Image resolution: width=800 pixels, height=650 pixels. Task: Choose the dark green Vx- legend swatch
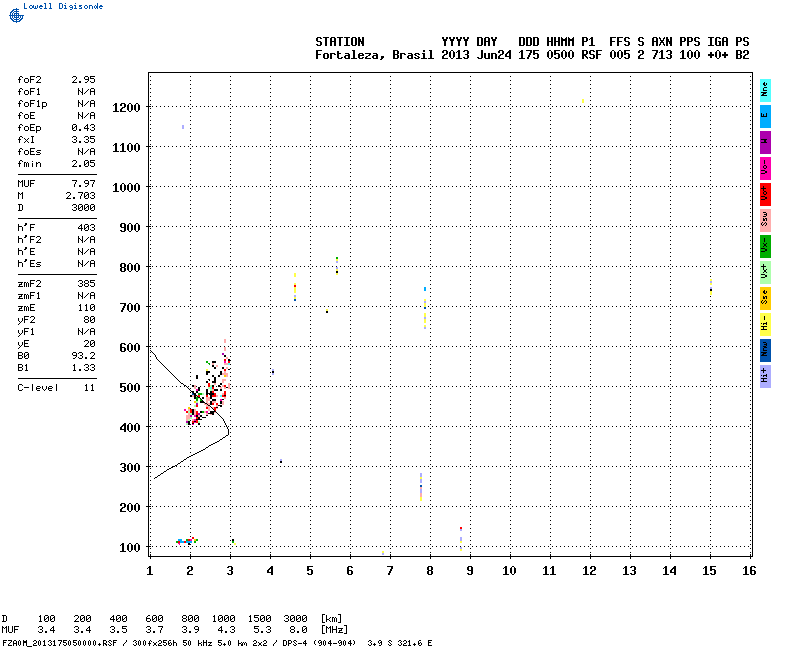coord(765,246)
